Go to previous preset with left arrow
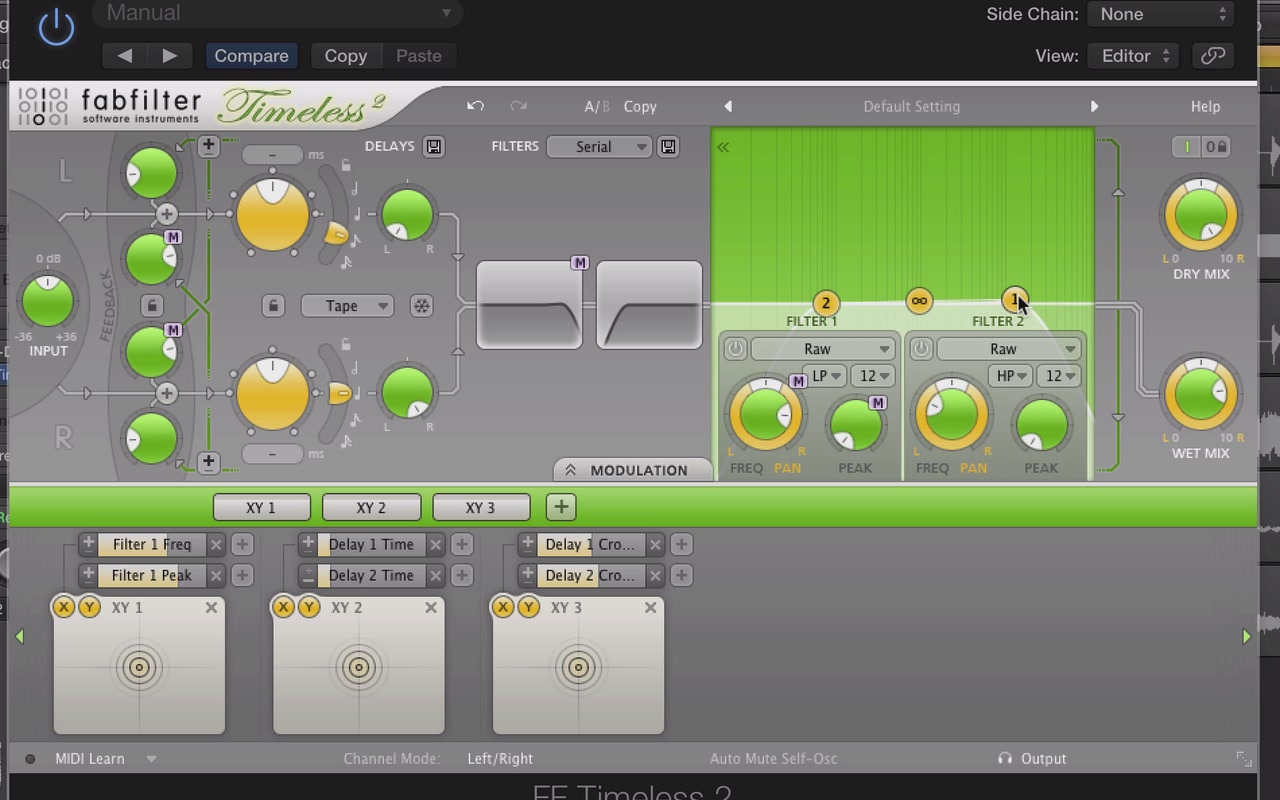The image size is (1280, 800). 125,56
